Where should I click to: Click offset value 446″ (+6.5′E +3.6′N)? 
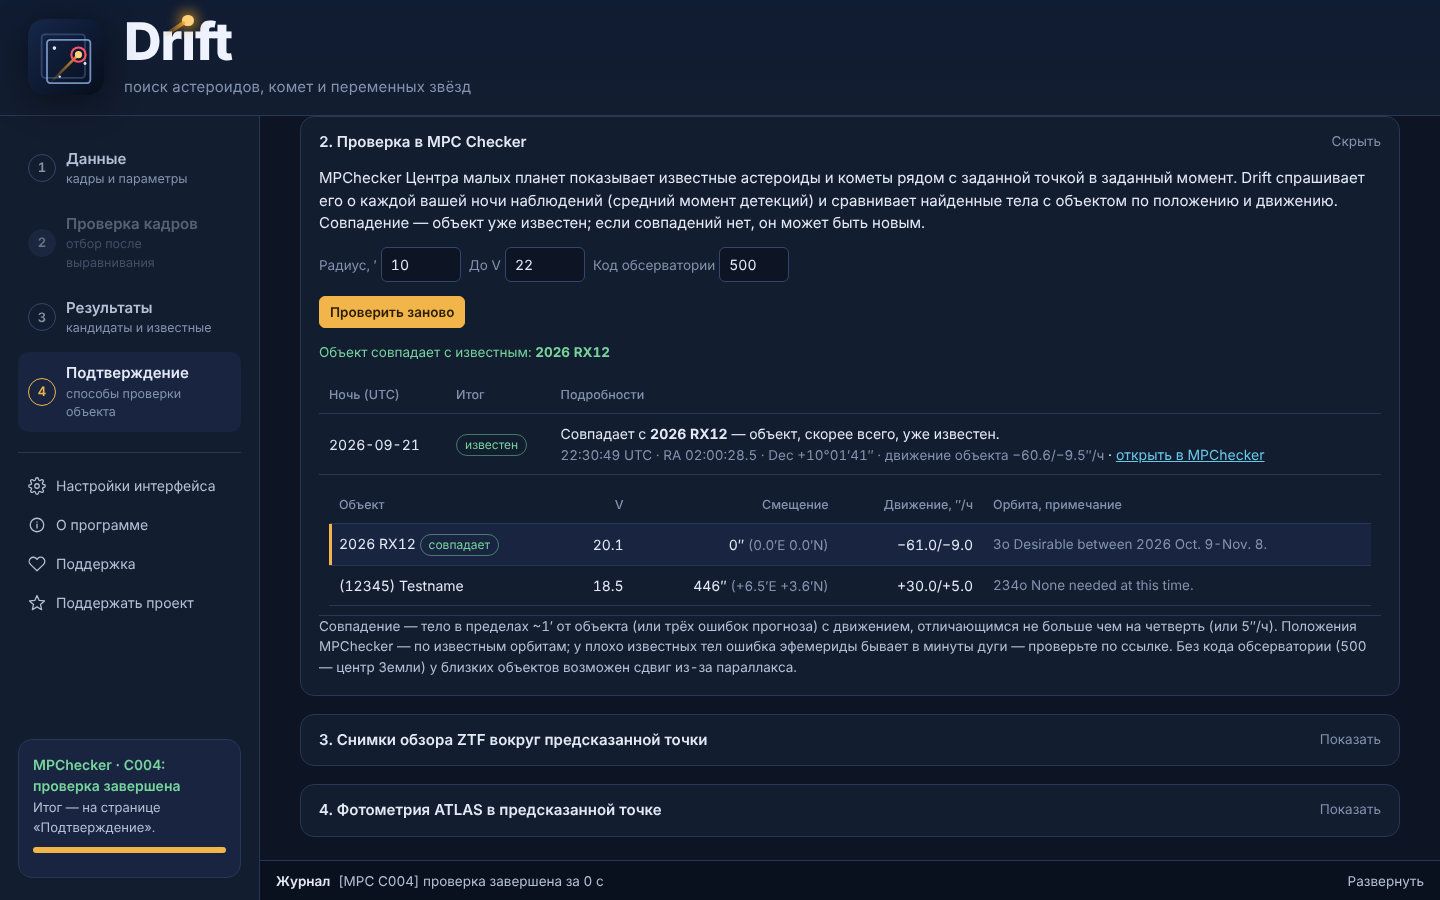[760, 586]
